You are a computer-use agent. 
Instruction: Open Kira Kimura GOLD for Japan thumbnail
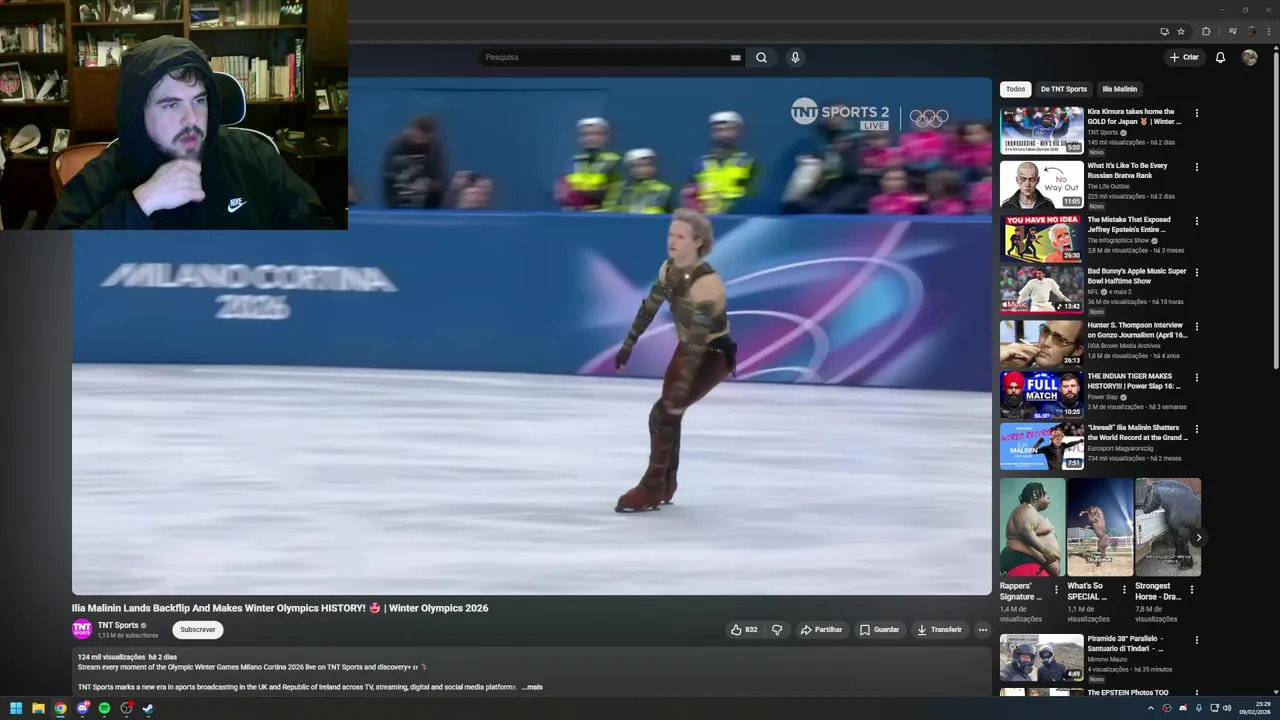[x=1041, y=130]
